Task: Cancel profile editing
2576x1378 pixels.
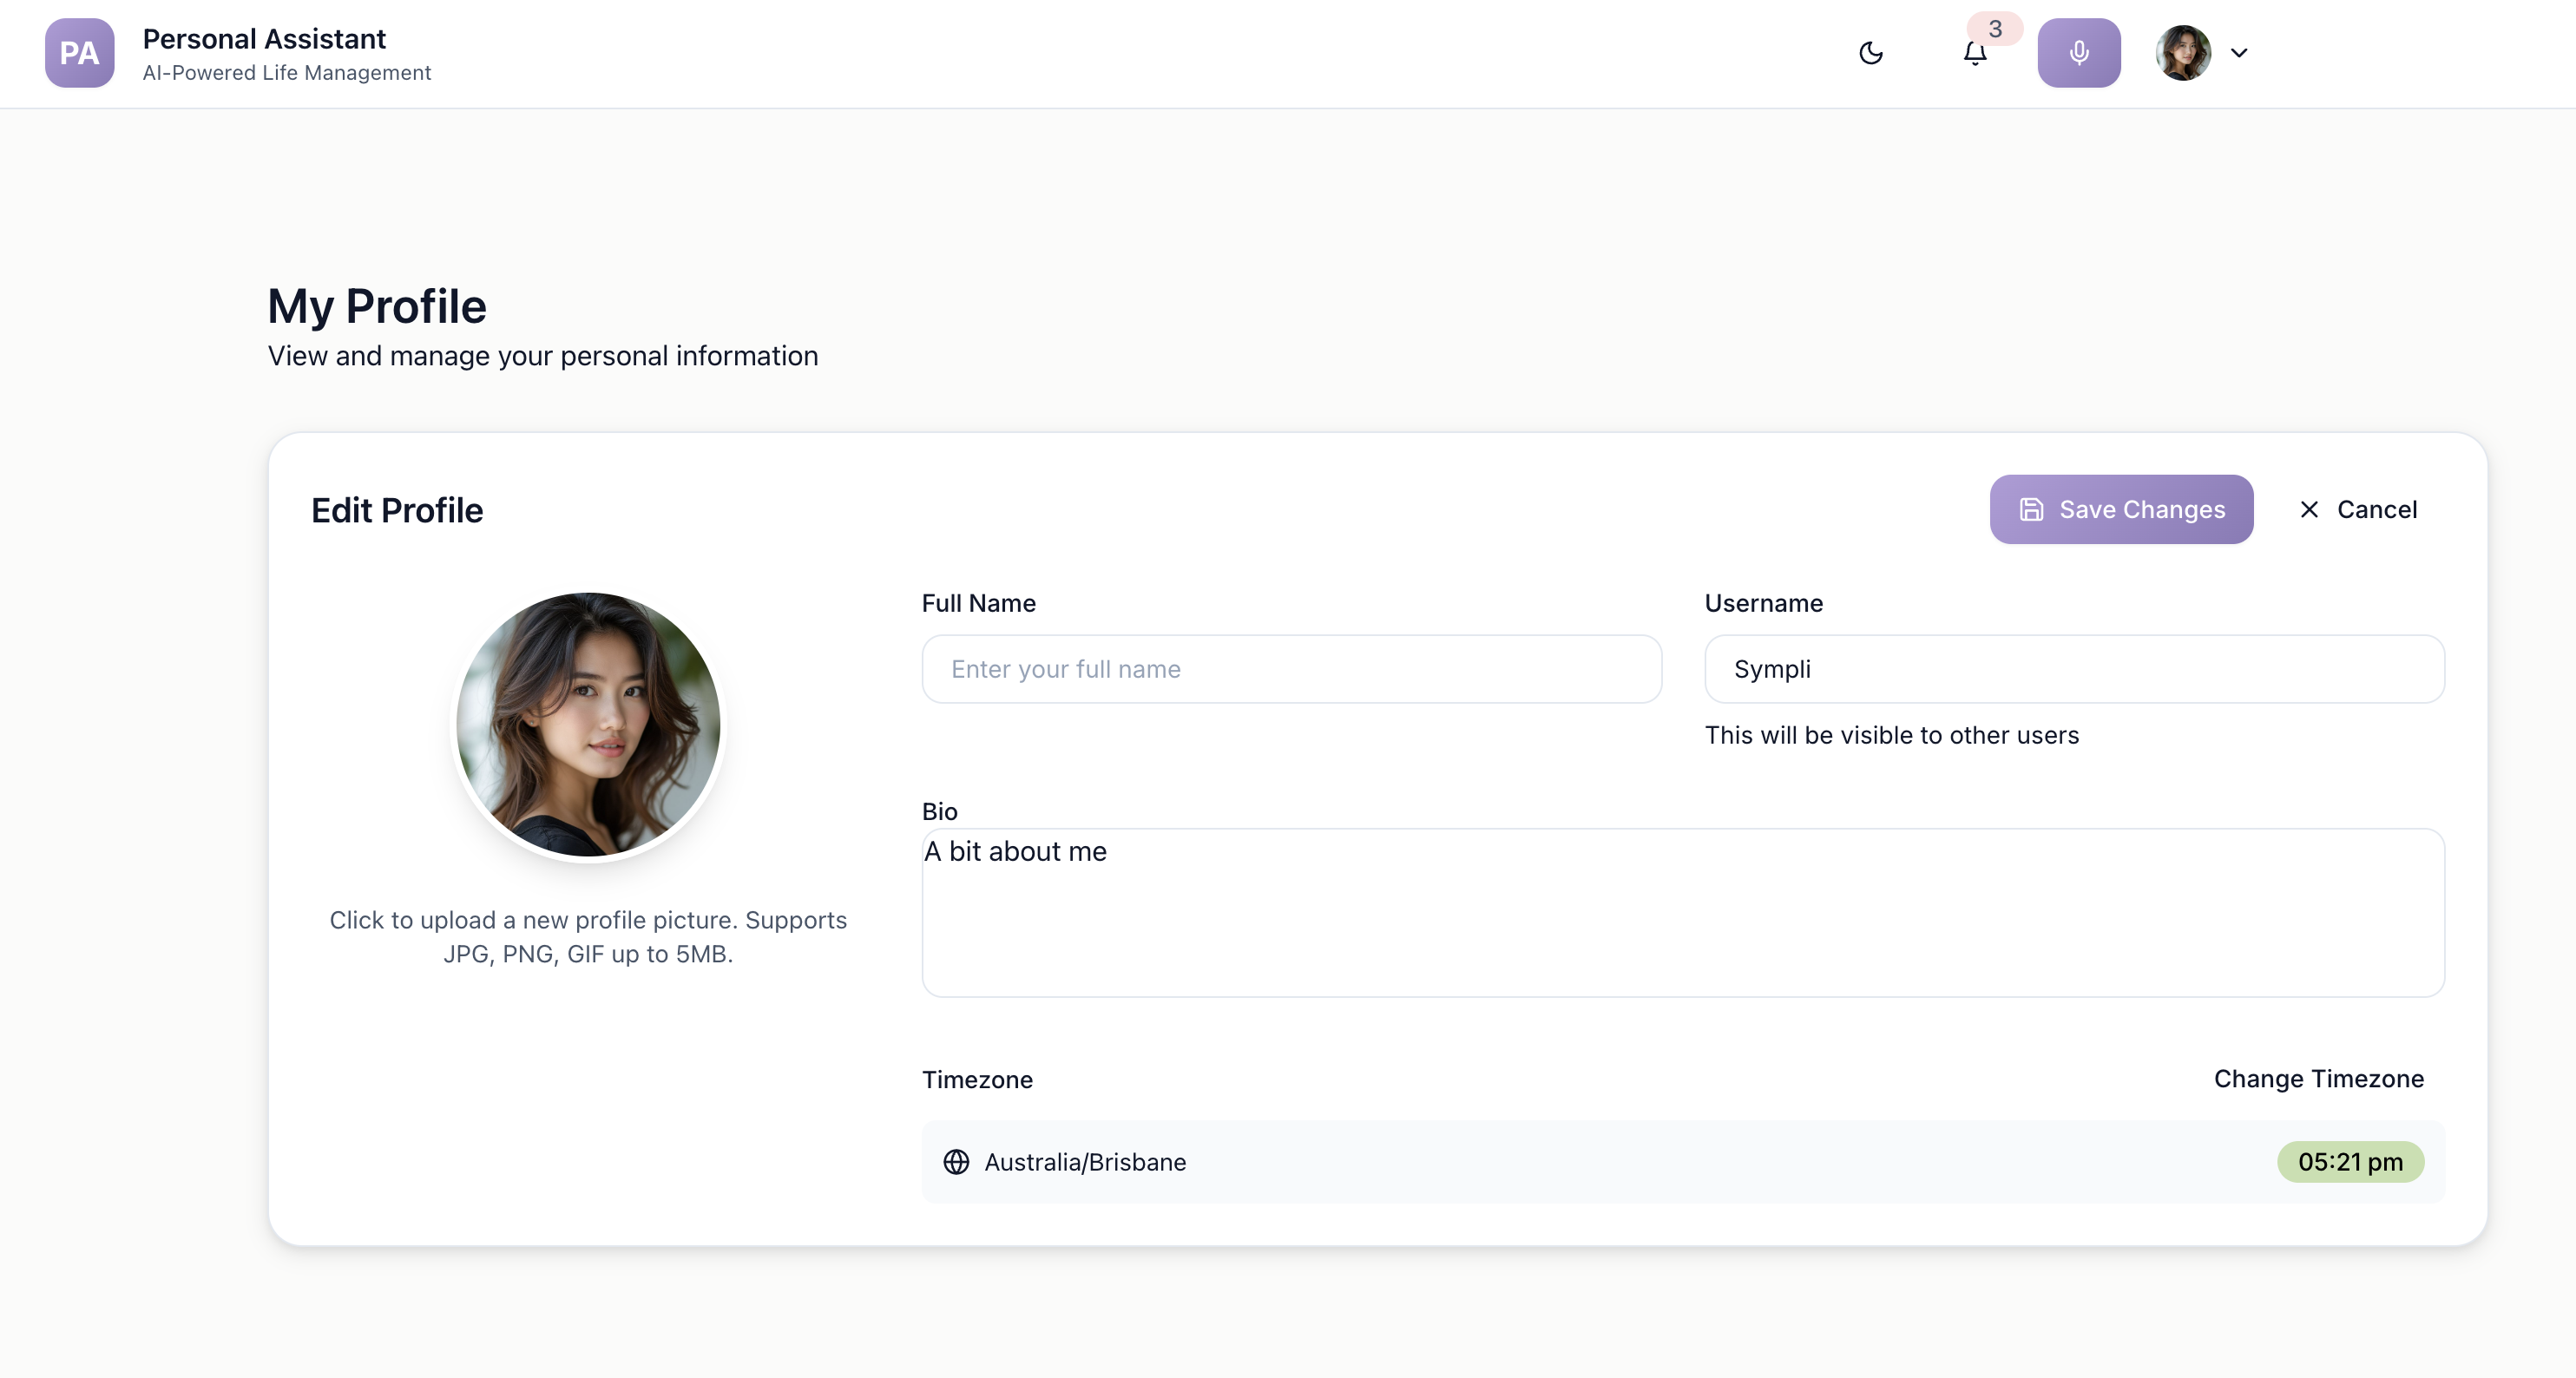Action: click(x=2376, y=509)
